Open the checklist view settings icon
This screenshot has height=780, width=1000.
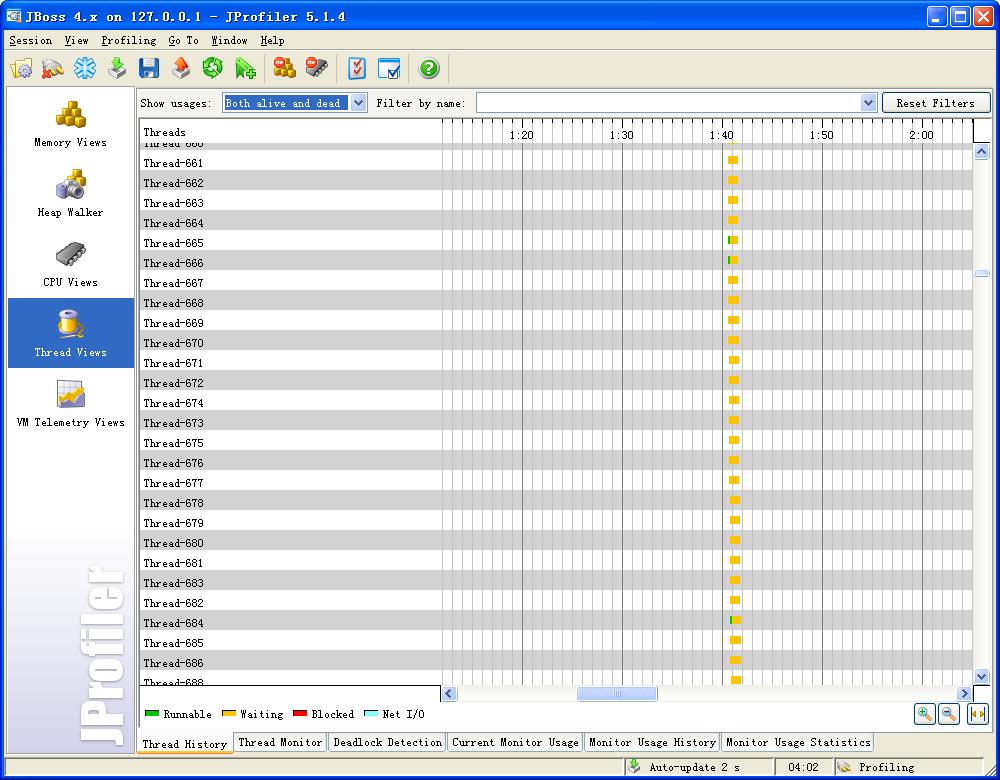(x=357, y=68)
